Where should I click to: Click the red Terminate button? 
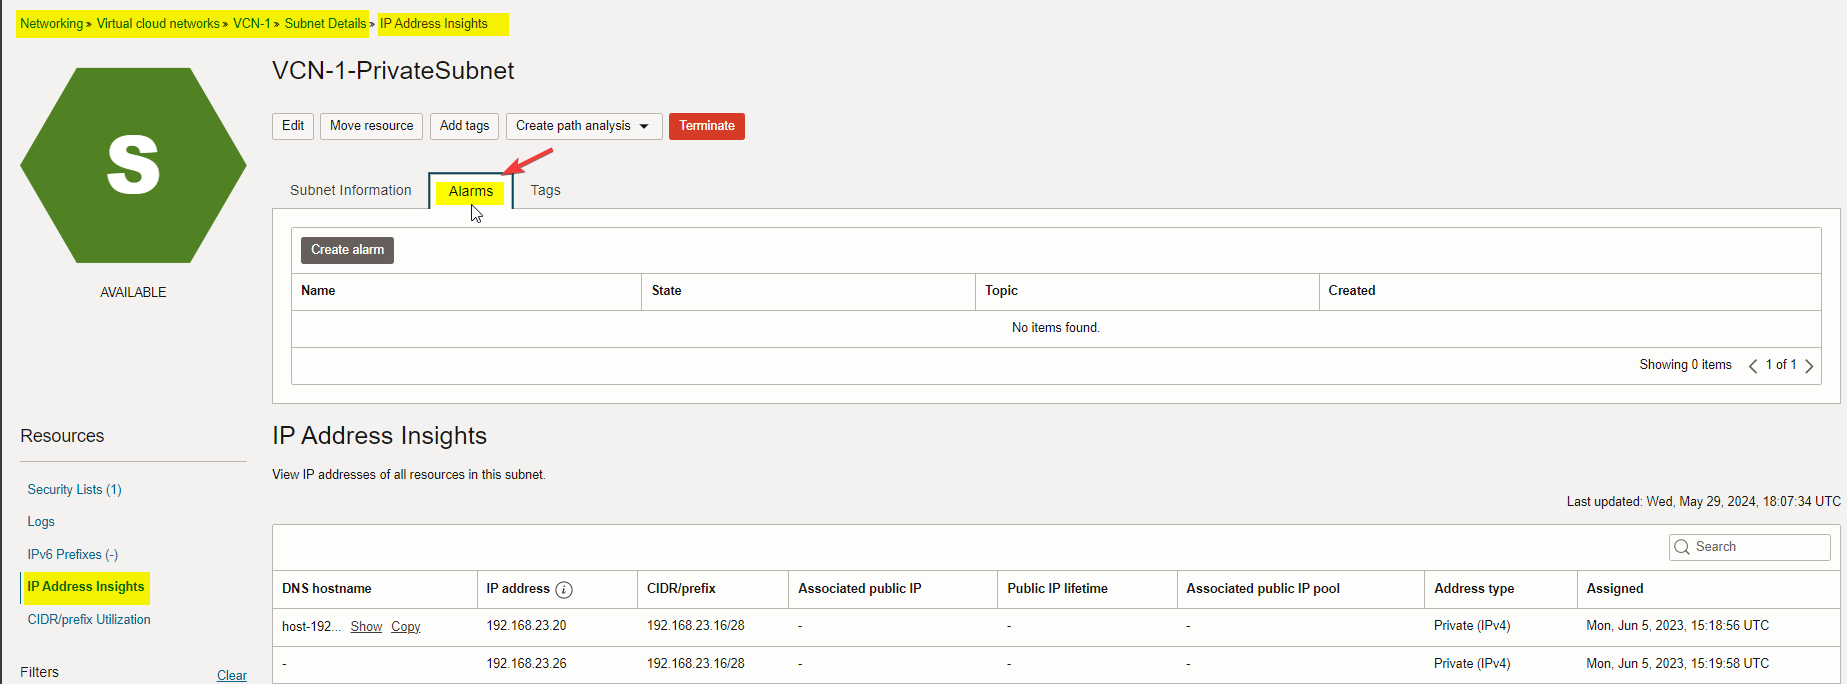coord(706,126)
